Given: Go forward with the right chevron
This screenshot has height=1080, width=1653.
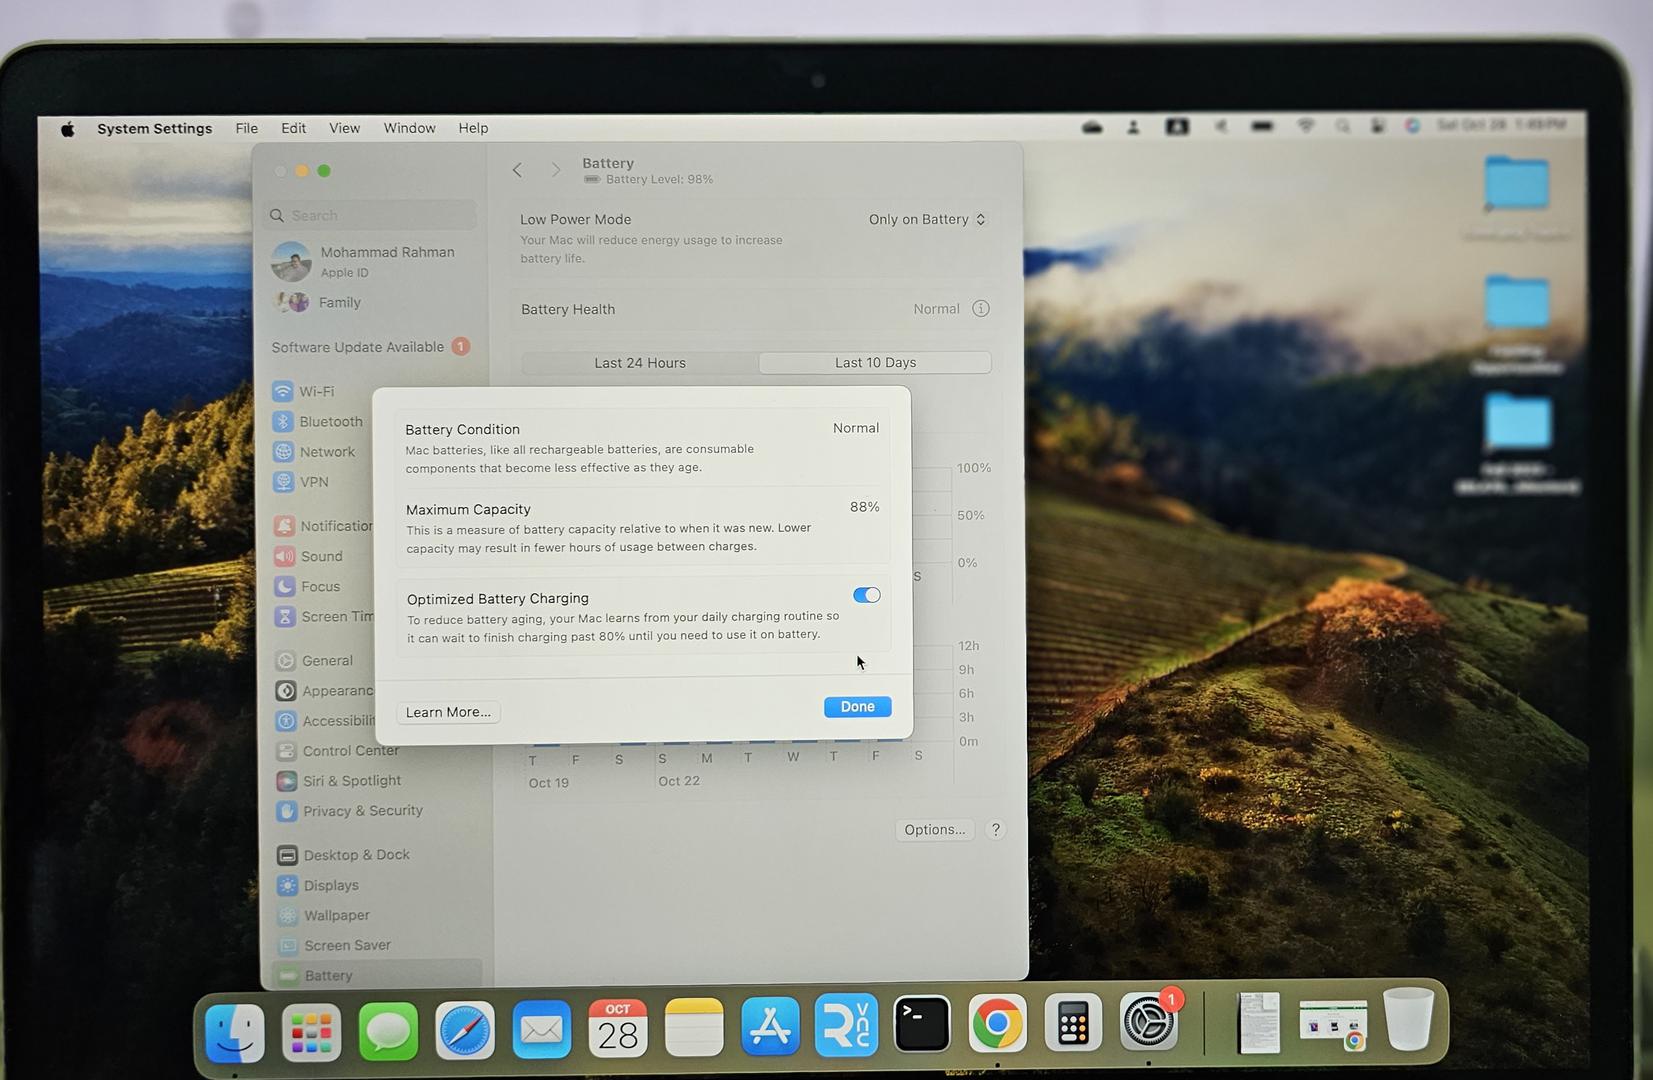Looking at the screenshot, I should 556,170.
